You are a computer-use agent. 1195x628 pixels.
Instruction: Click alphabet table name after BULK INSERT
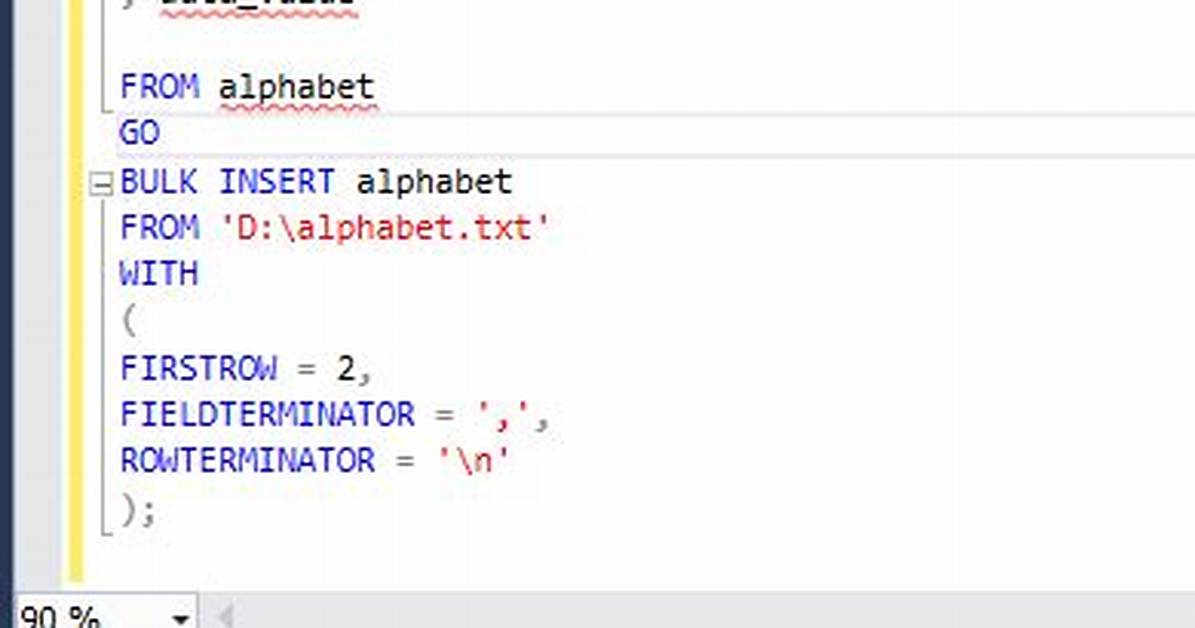click(434, 182)
